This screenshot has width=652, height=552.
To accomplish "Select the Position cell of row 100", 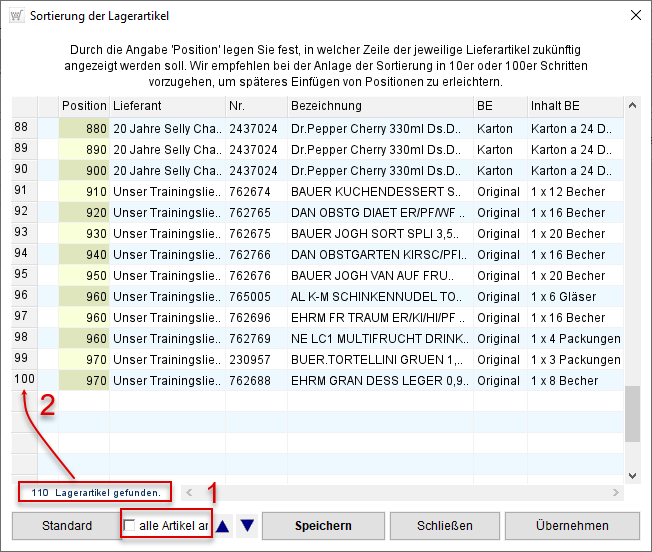I will pos(84,380).
